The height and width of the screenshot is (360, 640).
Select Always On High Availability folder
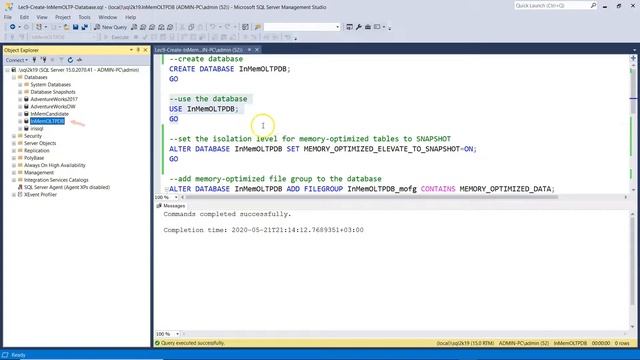click(x=55, y=165)
